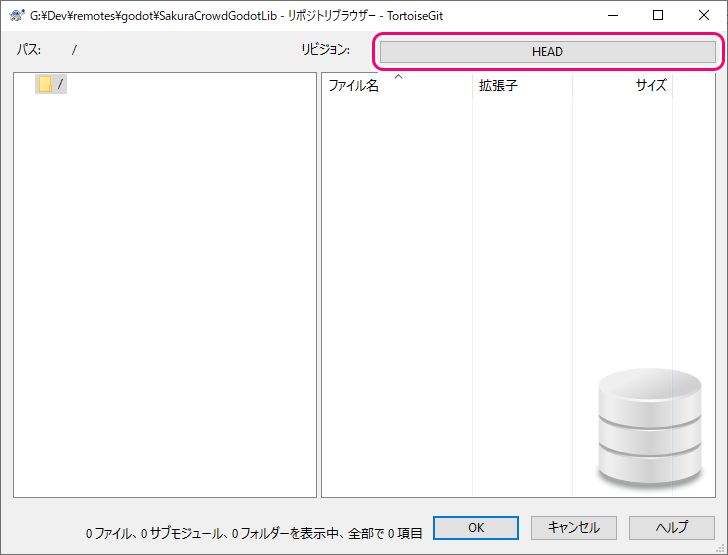Image resolution: width=728 pixels, height=555 pixels.
Task: Click the sort arrow above ファイル名
Action: 398,76
